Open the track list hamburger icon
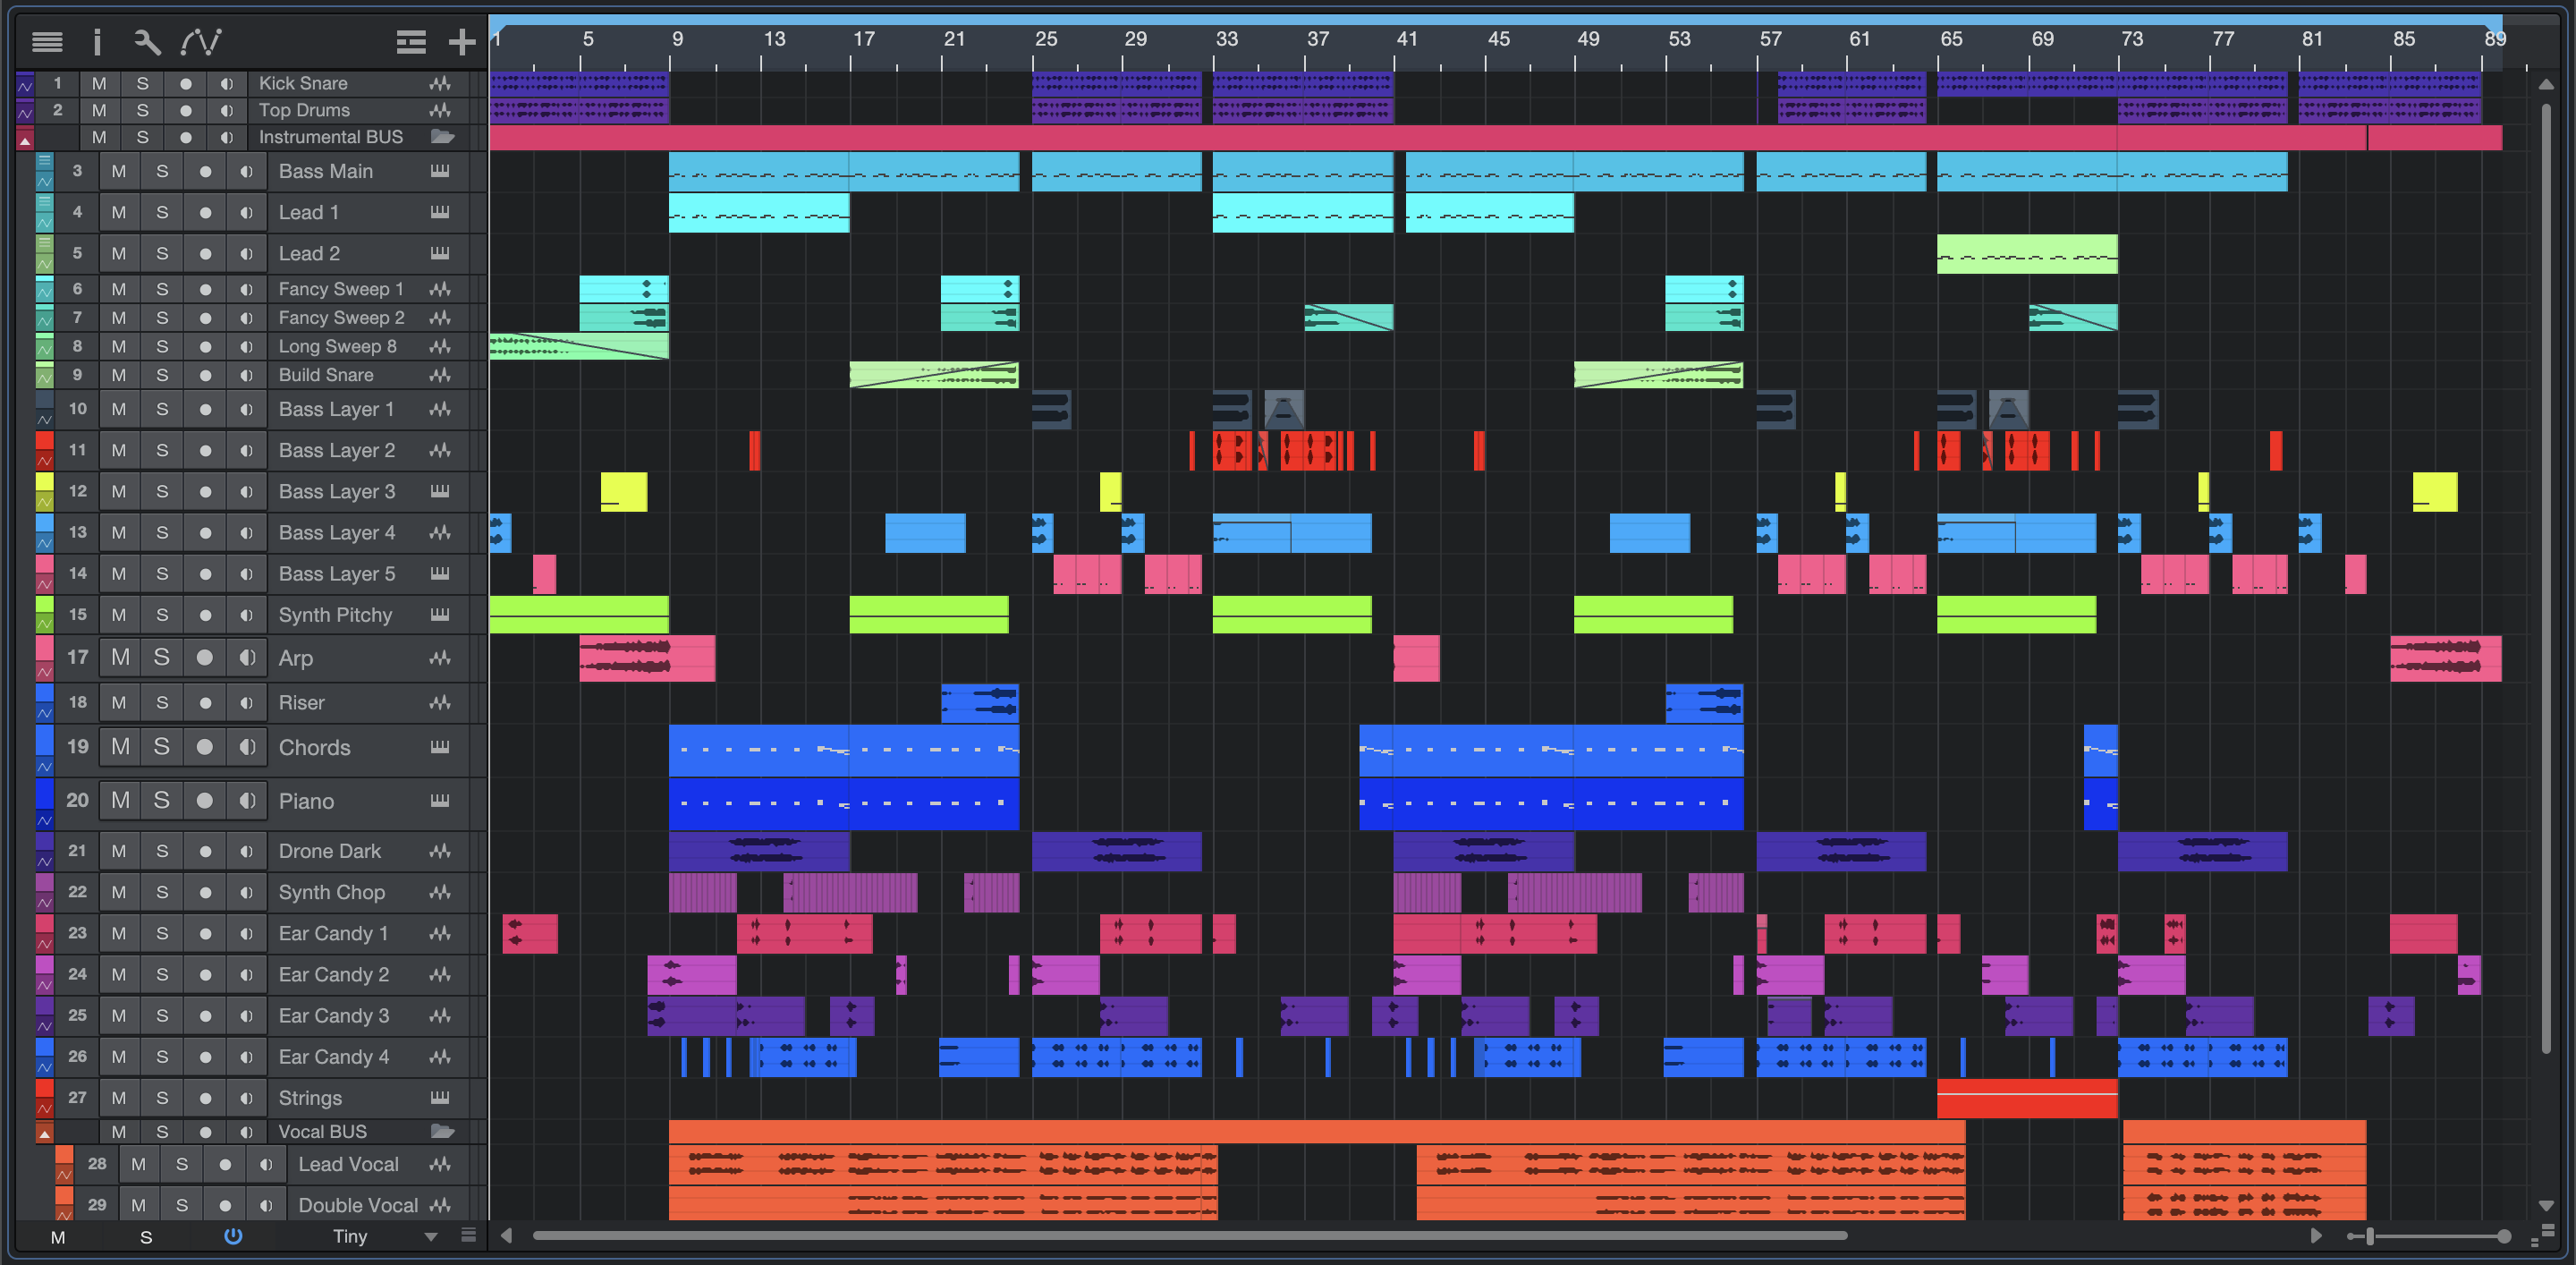This screenshot has height=1265, width=2576. (47, 42)
